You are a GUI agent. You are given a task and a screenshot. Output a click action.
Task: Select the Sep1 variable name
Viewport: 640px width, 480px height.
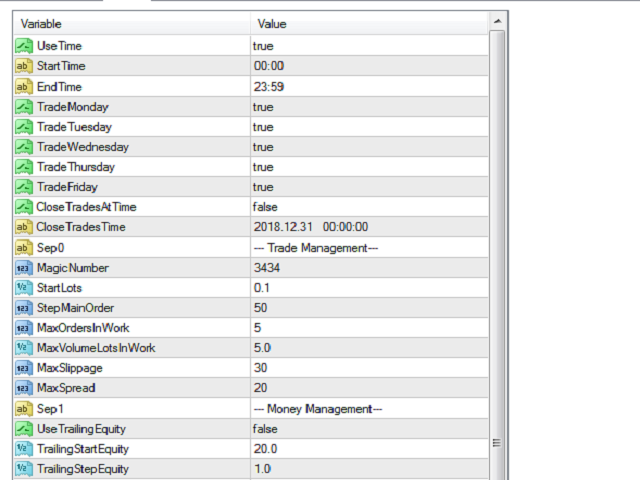pos(50,409)
